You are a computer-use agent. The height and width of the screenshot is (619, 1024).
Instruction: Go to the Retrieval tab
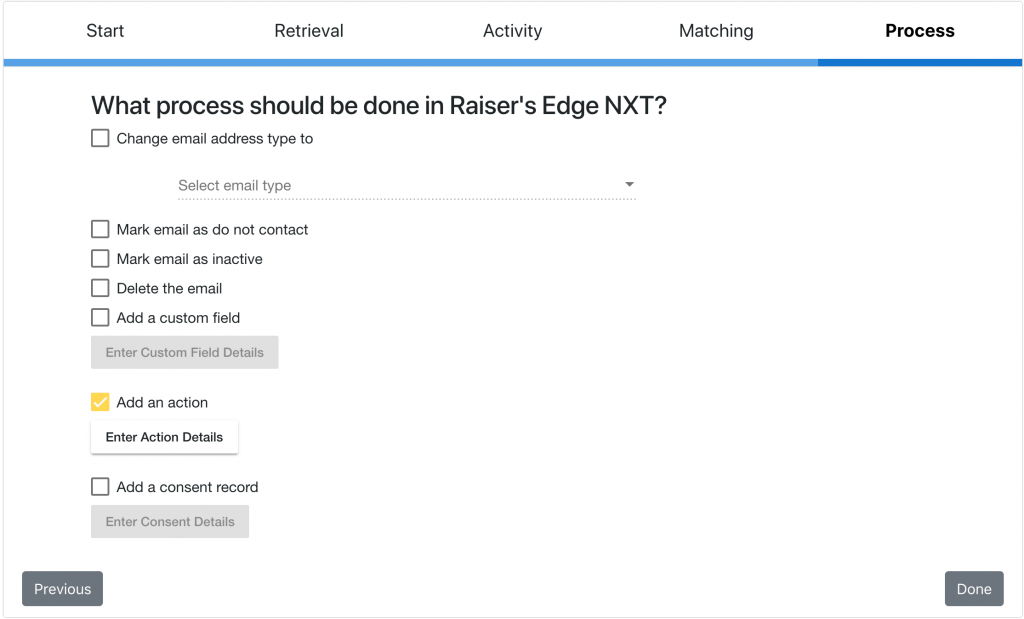tap(308, 31)
